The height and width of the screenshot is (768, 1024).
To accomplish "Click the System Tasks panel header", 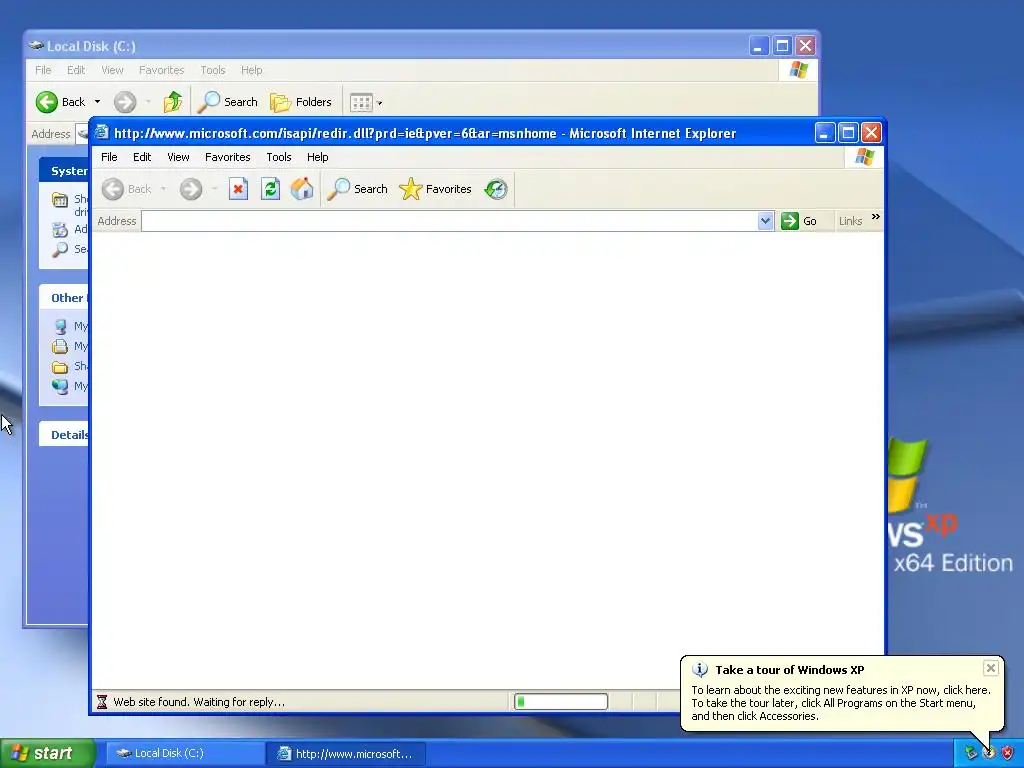I will (64, 170).
